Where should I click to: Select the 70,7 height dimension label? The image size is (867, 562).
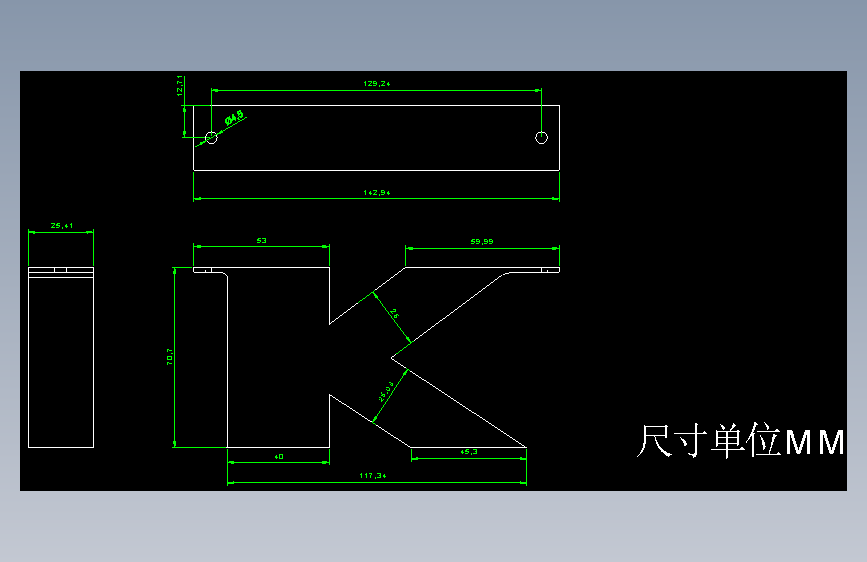point(170,356)
